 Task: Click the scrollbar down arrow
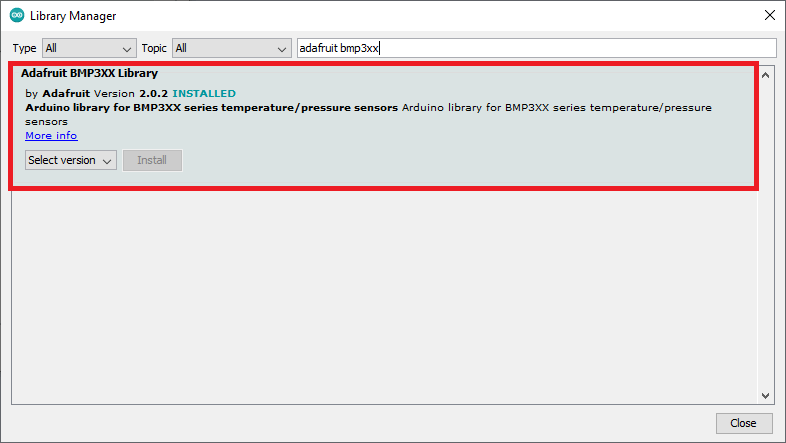[767, 395]
